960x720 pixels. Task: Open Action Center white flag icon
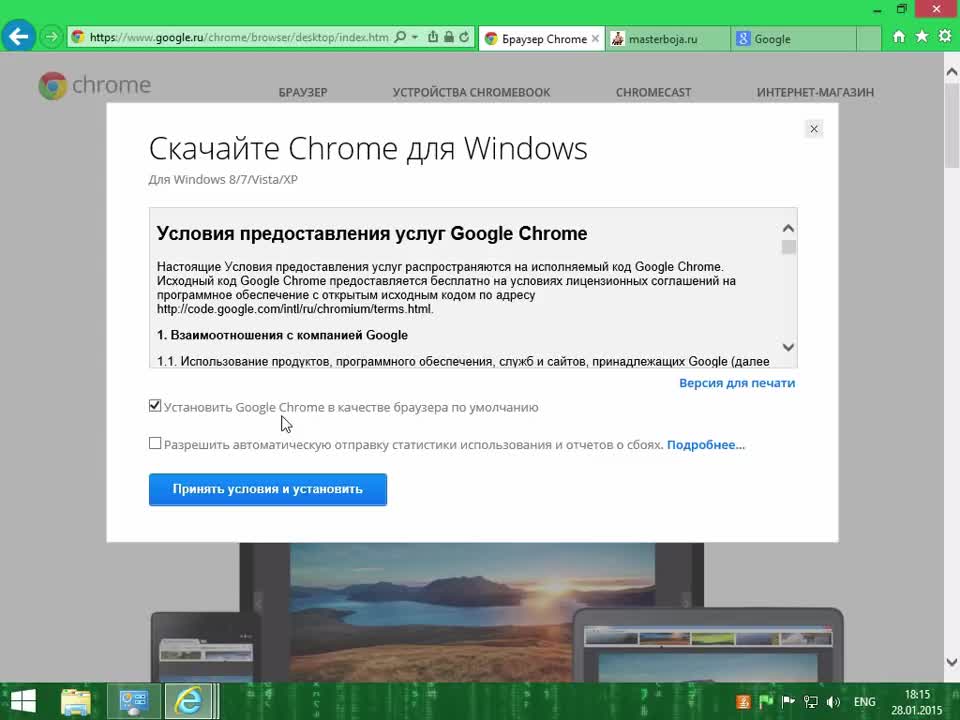tap(788, 702)
